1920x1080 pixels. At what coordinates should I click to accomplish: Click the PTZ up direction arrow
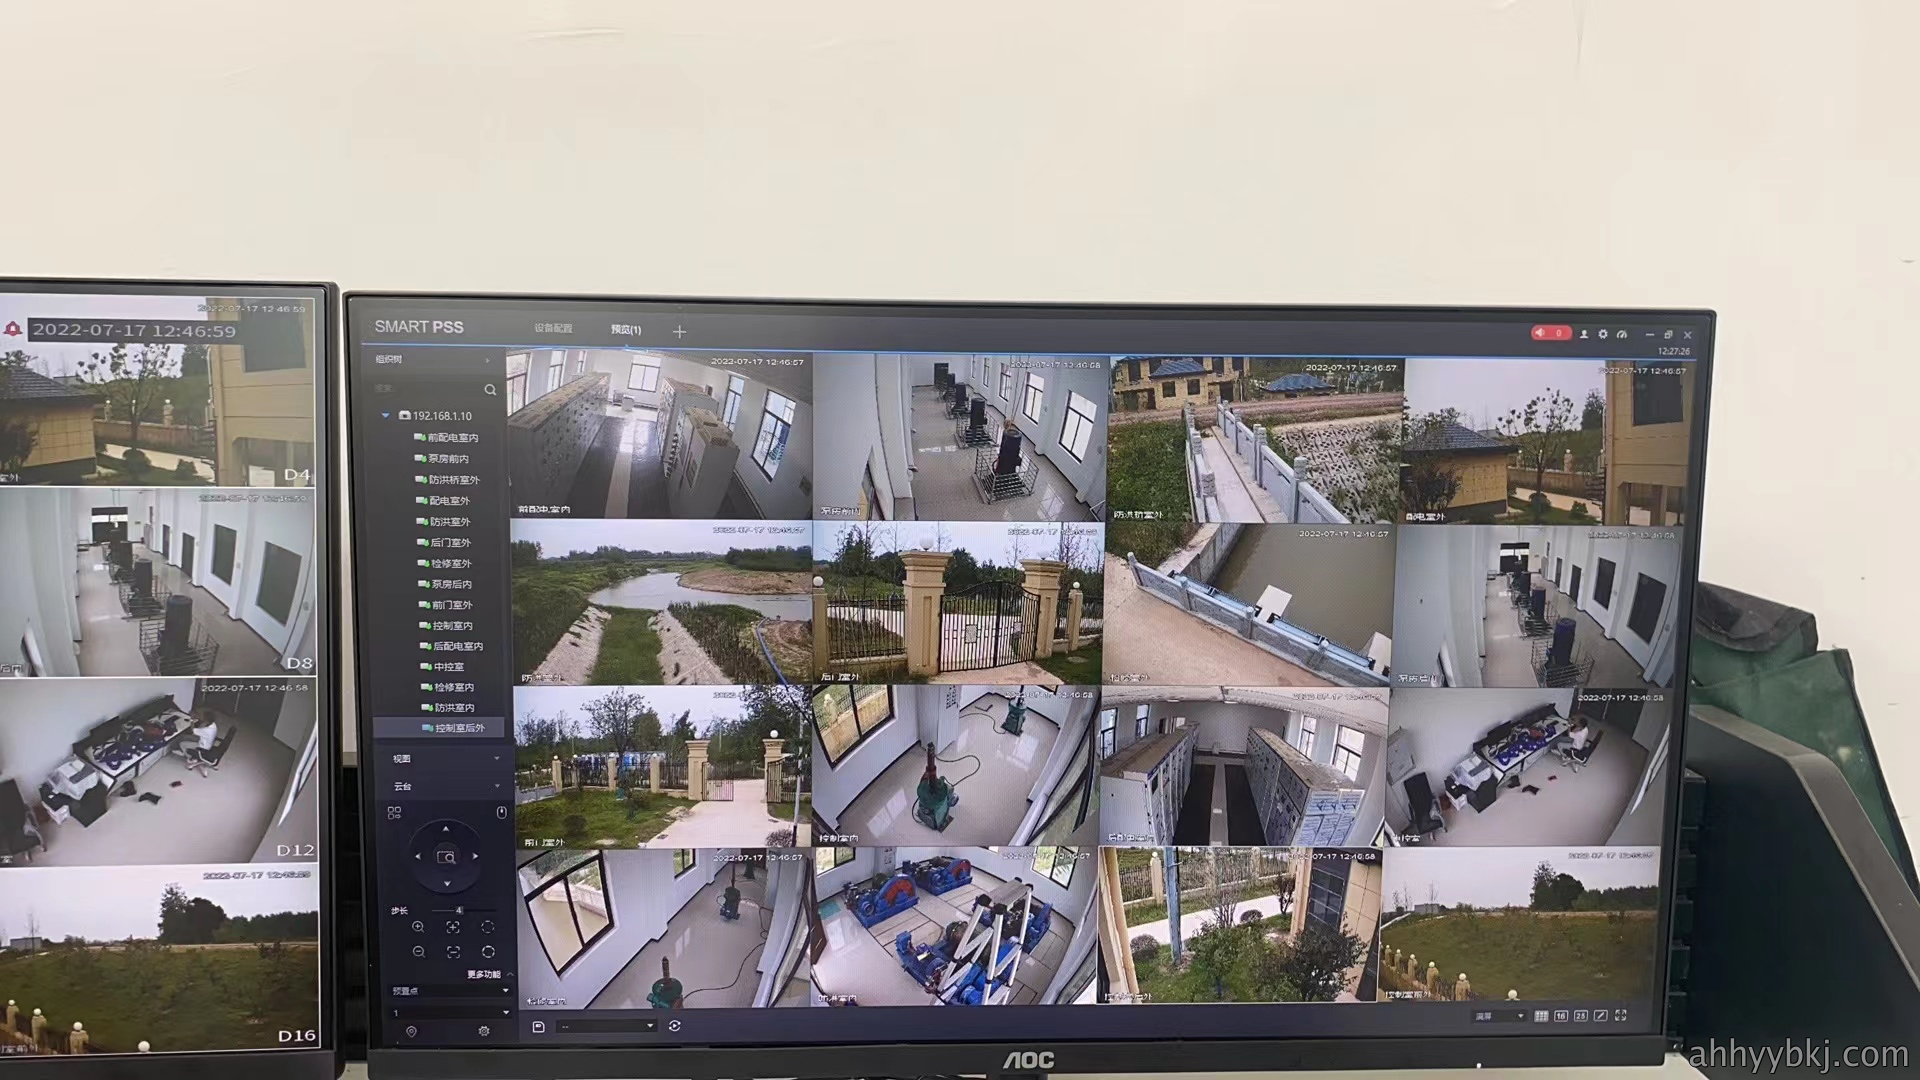446,829
